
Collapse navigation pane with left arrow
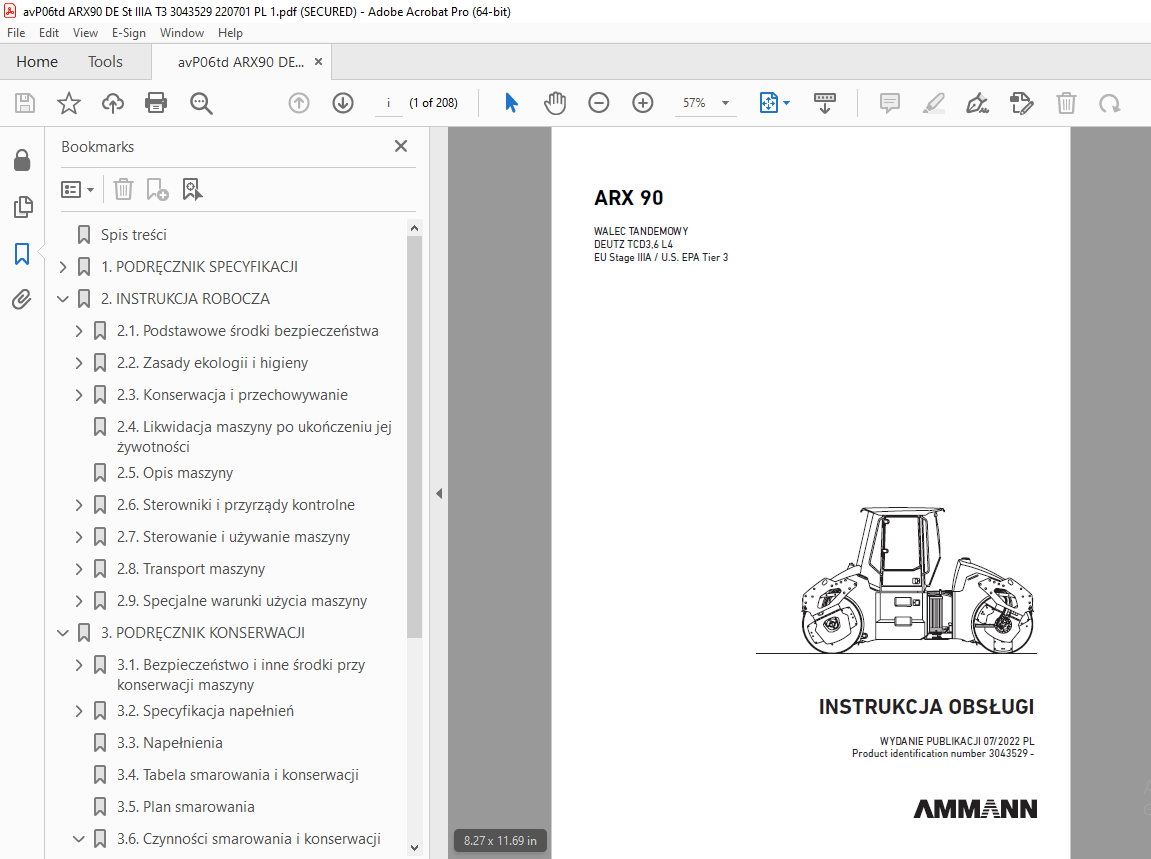click(439, 493)
